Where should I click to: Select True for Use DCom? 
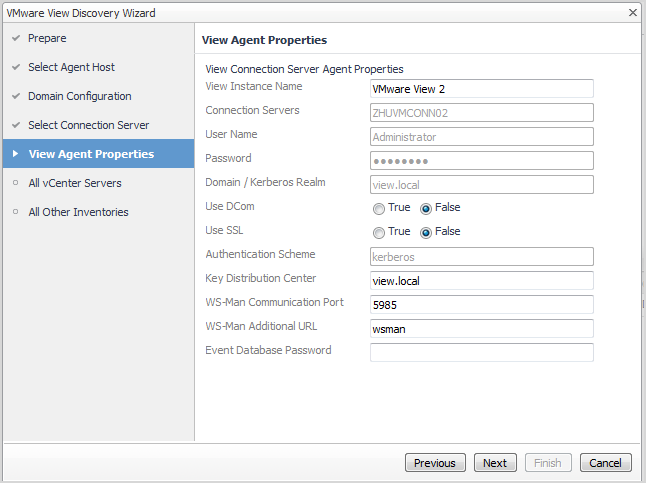(379, 209)
